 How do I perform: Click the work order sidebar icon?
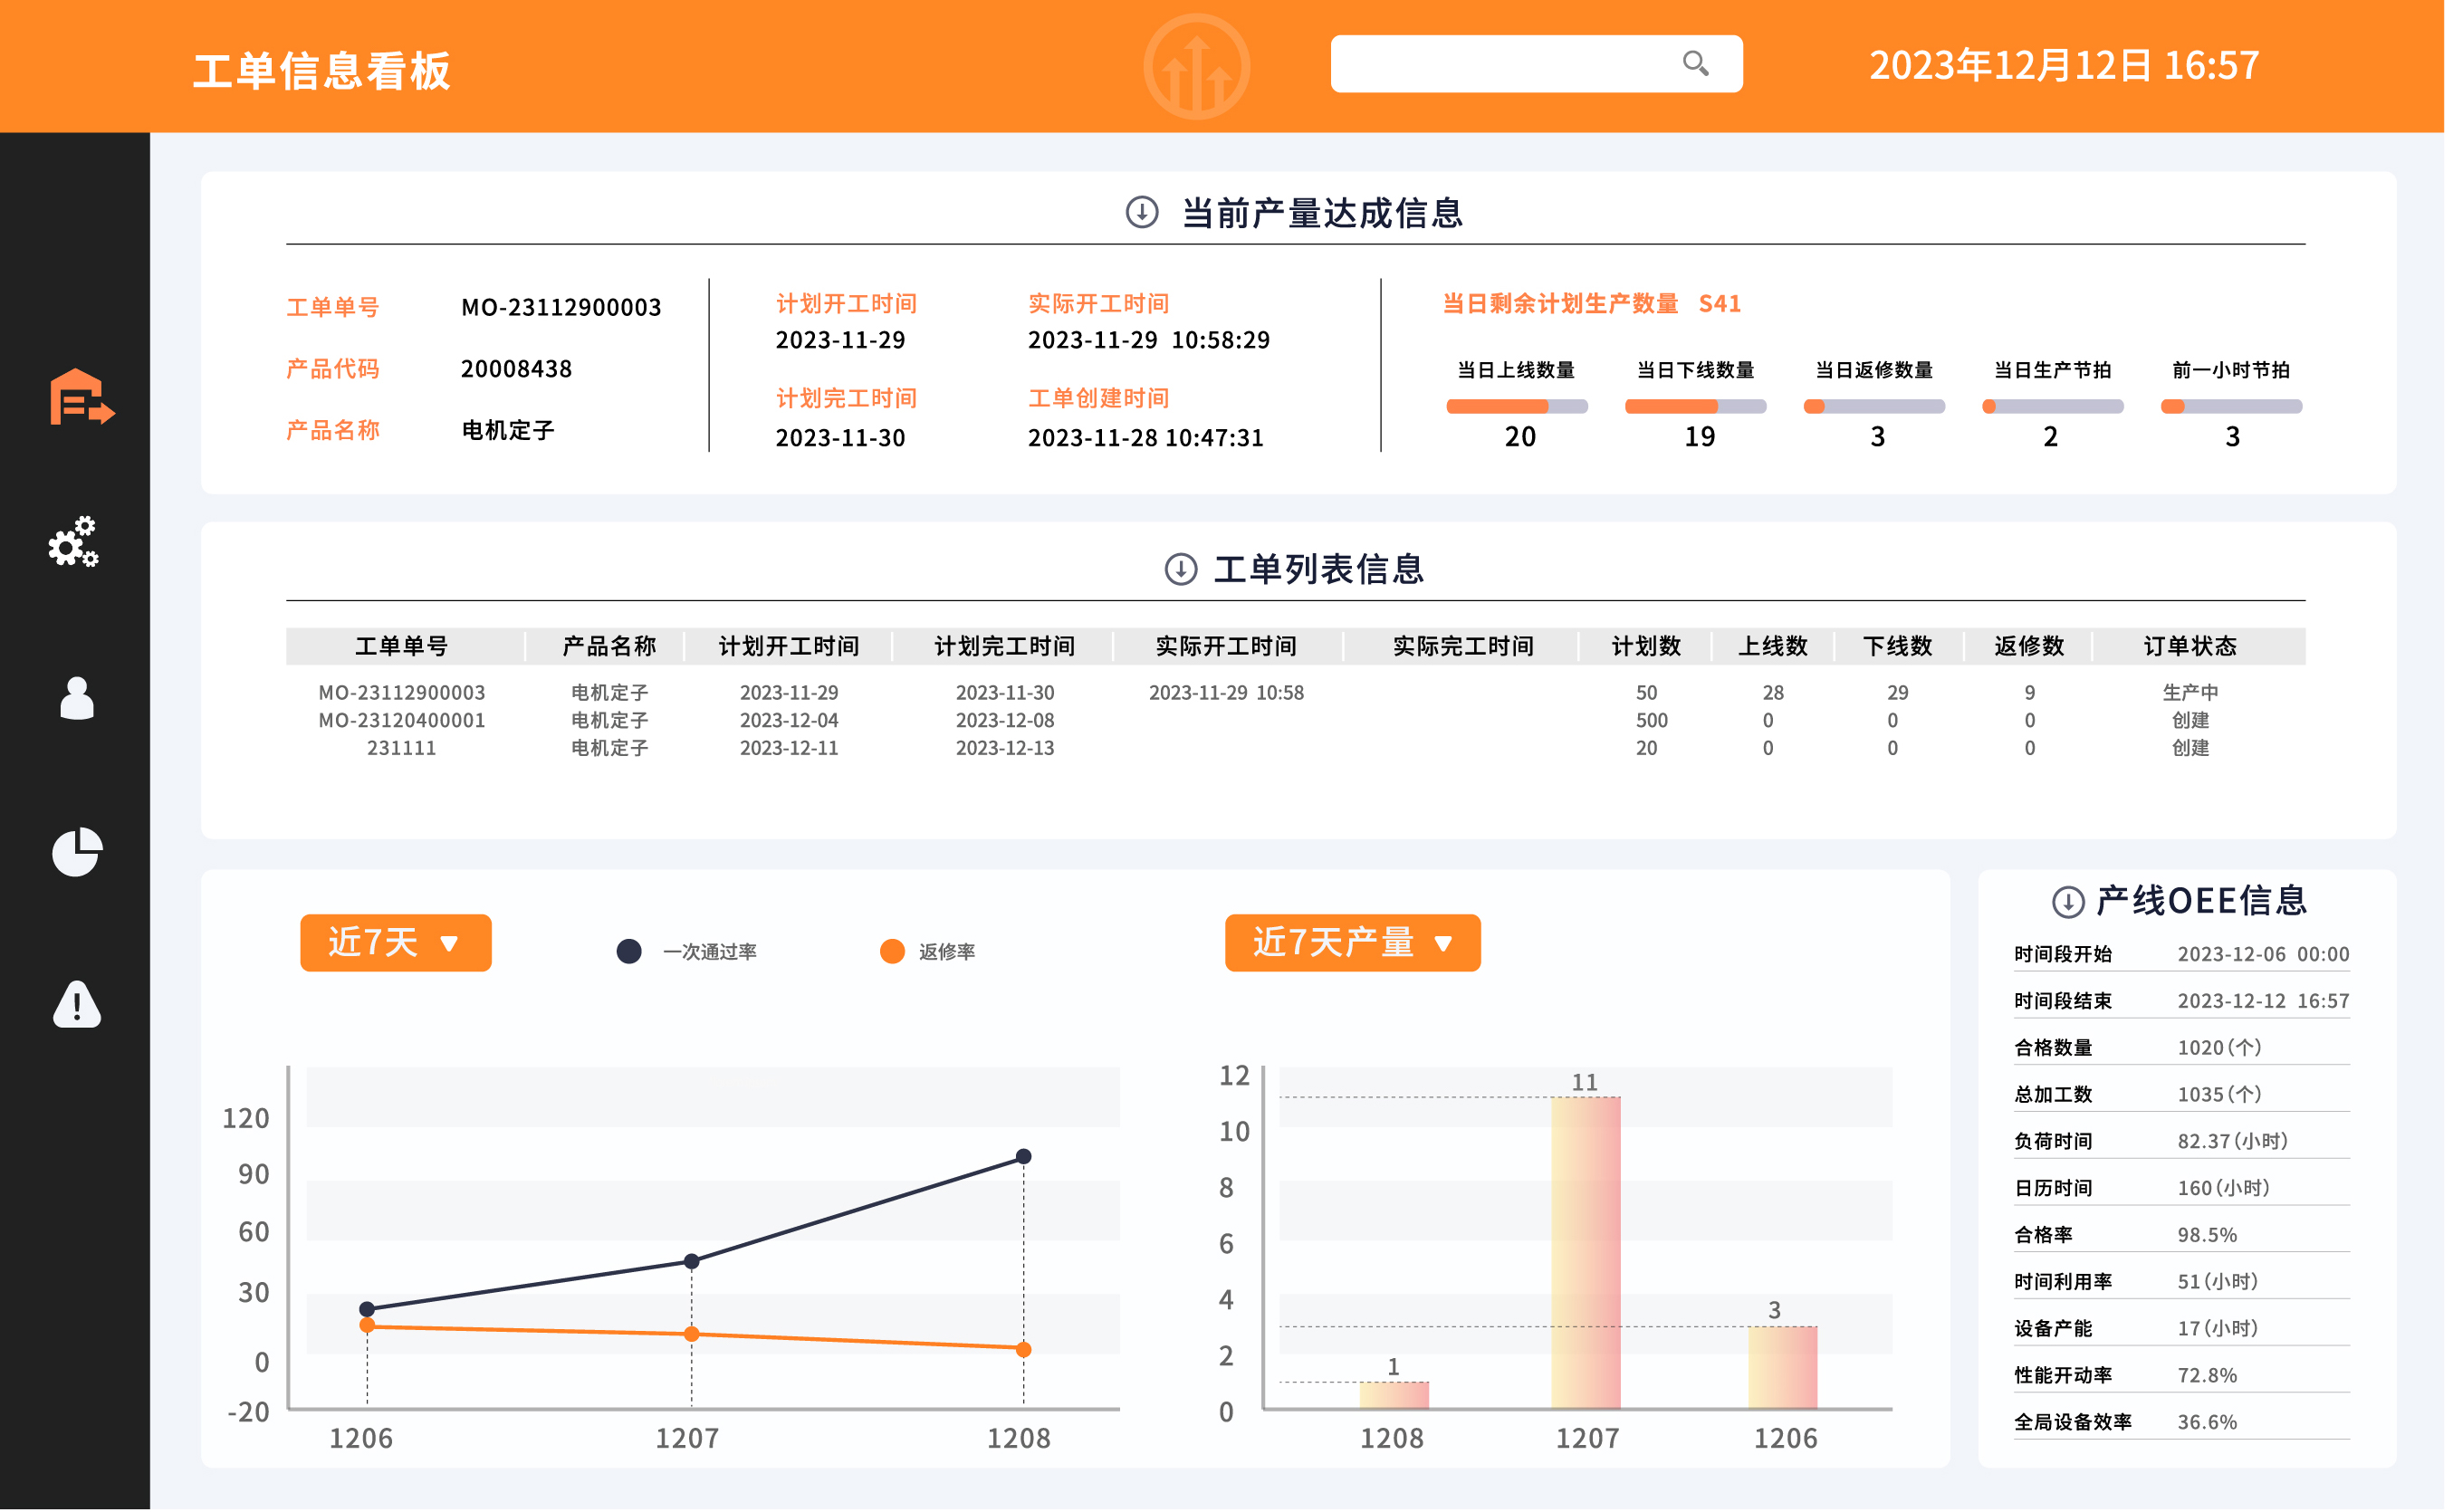(x=81, y=397)
